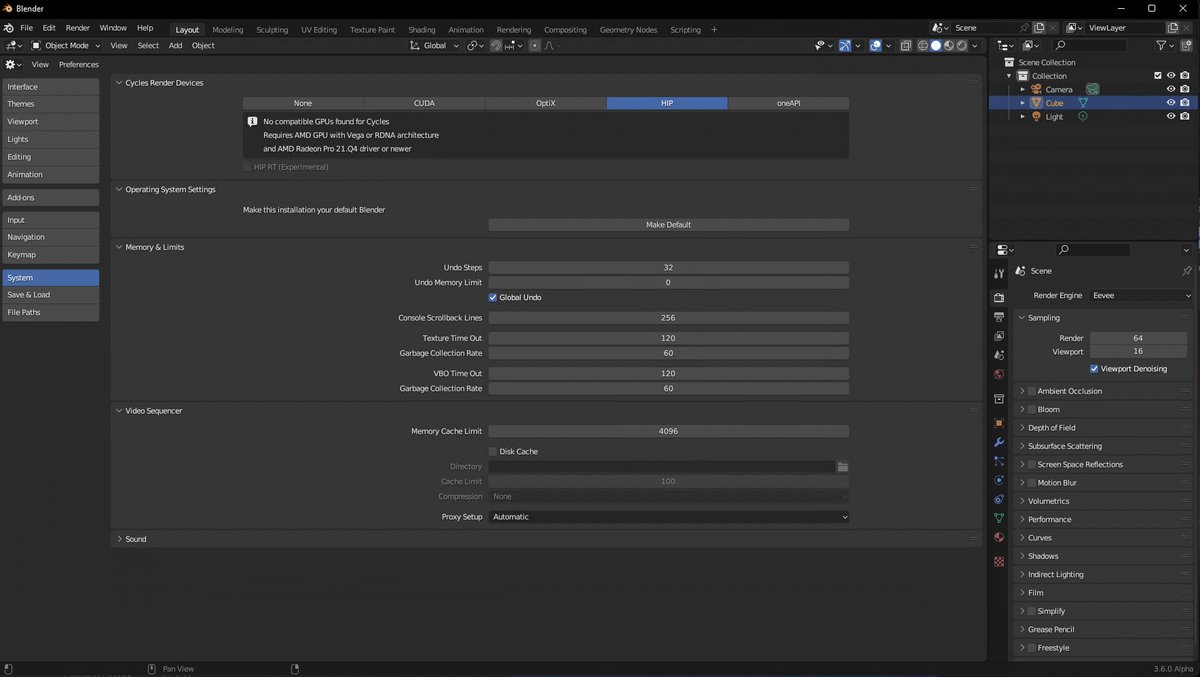Enable Motion Blur checkbox
Viewport: 1200px width, 677px height.
(1031, 483)
